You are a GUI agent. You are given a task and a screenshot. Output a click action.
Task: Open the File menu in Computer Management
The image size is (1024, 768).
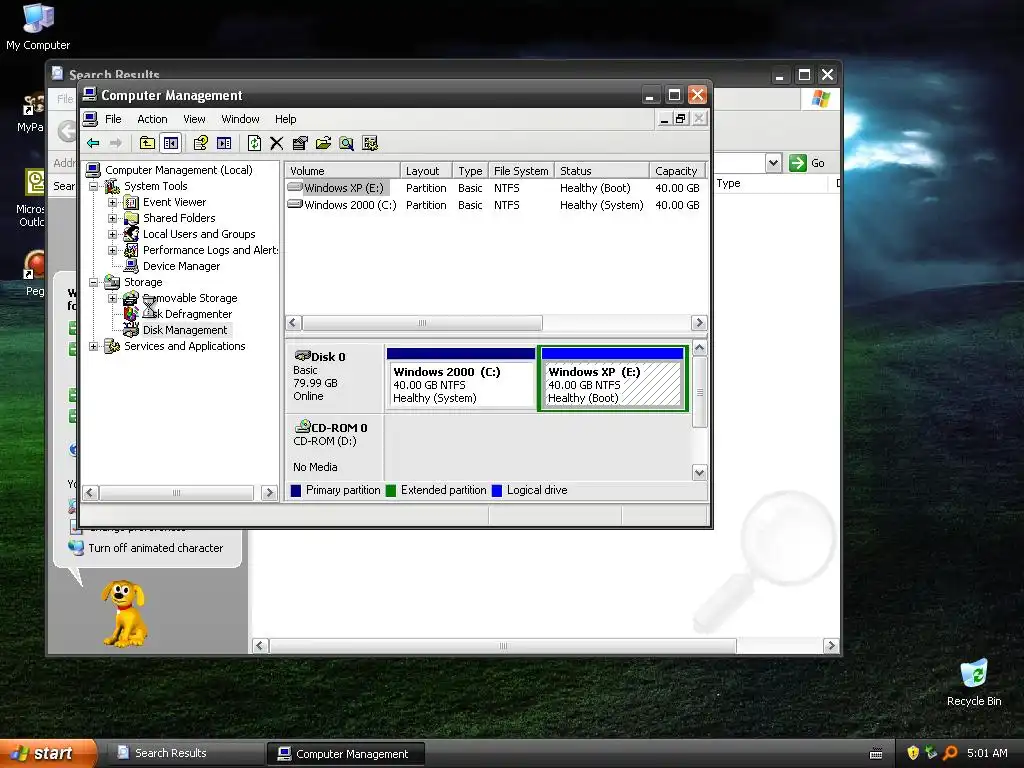113,119
